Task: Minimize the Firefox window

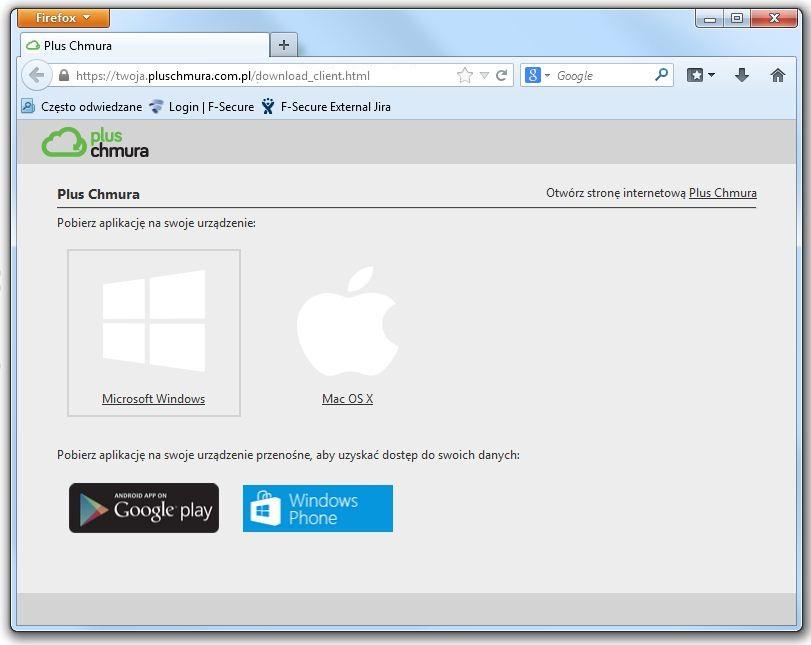Action: coord(710,19)
